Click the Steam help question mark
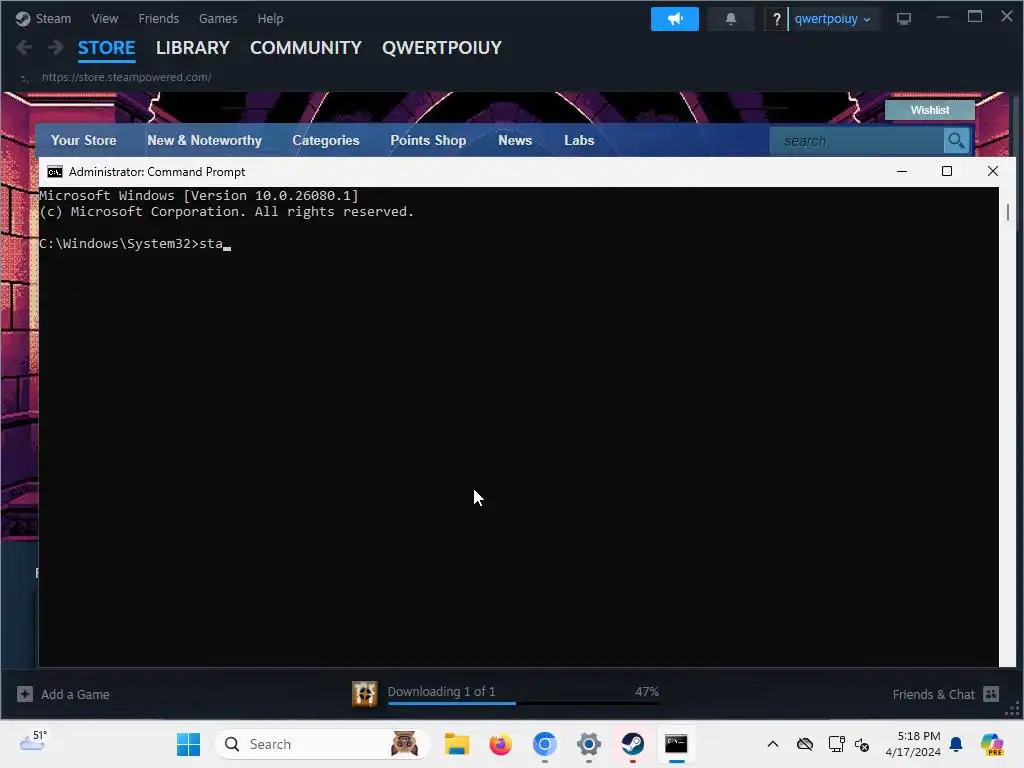1024x768 pixels. (x=776, y=19)
